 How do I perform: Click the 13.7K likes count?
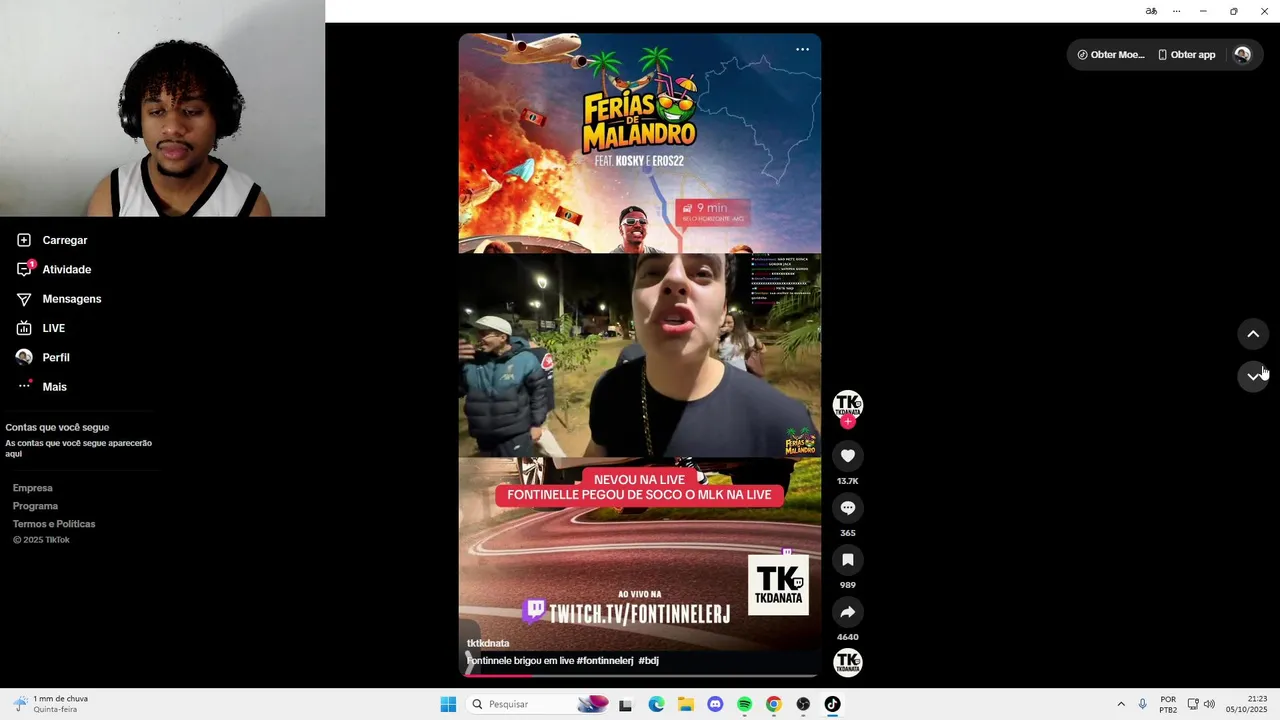tap(847, 481)
